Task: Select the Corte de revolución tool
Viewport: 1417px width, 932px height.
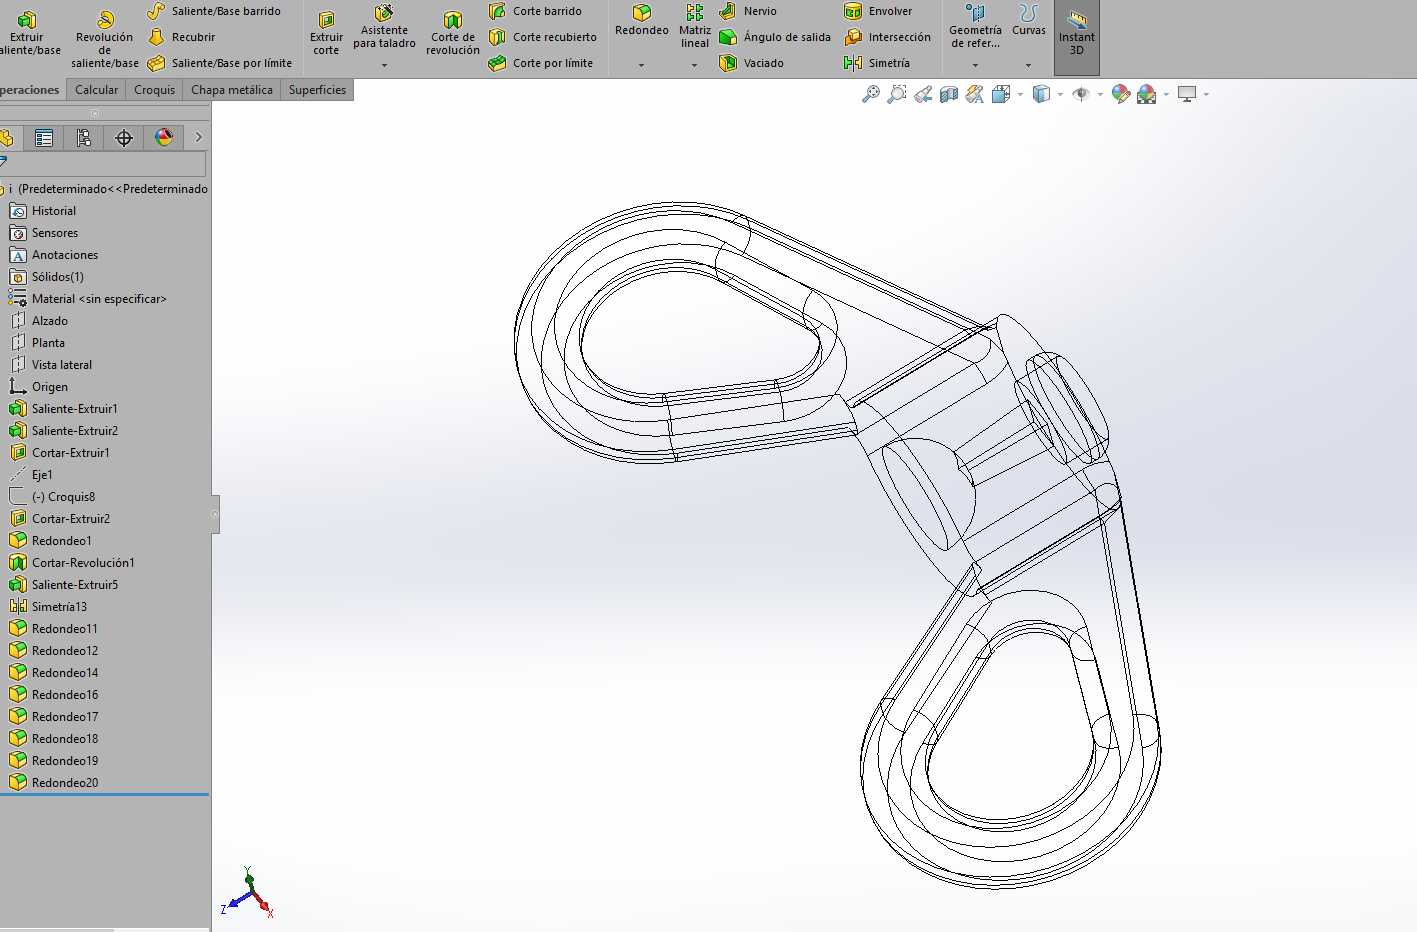Action: [x=453, y=34]
